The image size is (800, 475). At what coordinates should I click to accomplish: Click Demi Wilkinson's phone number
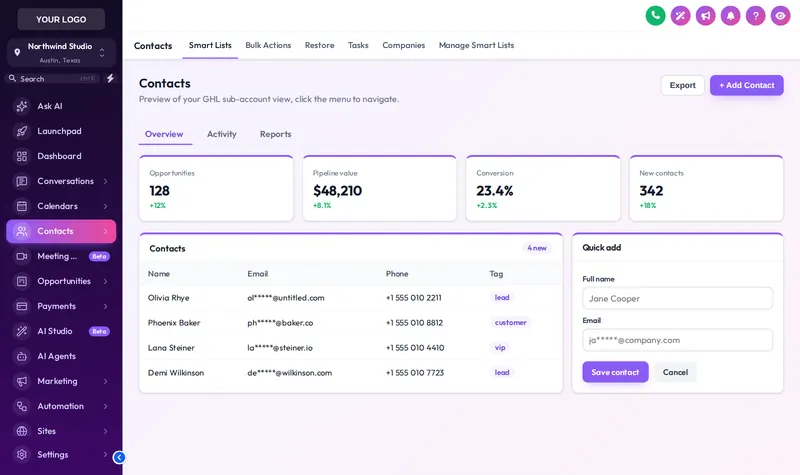click(x=415, y=373)
